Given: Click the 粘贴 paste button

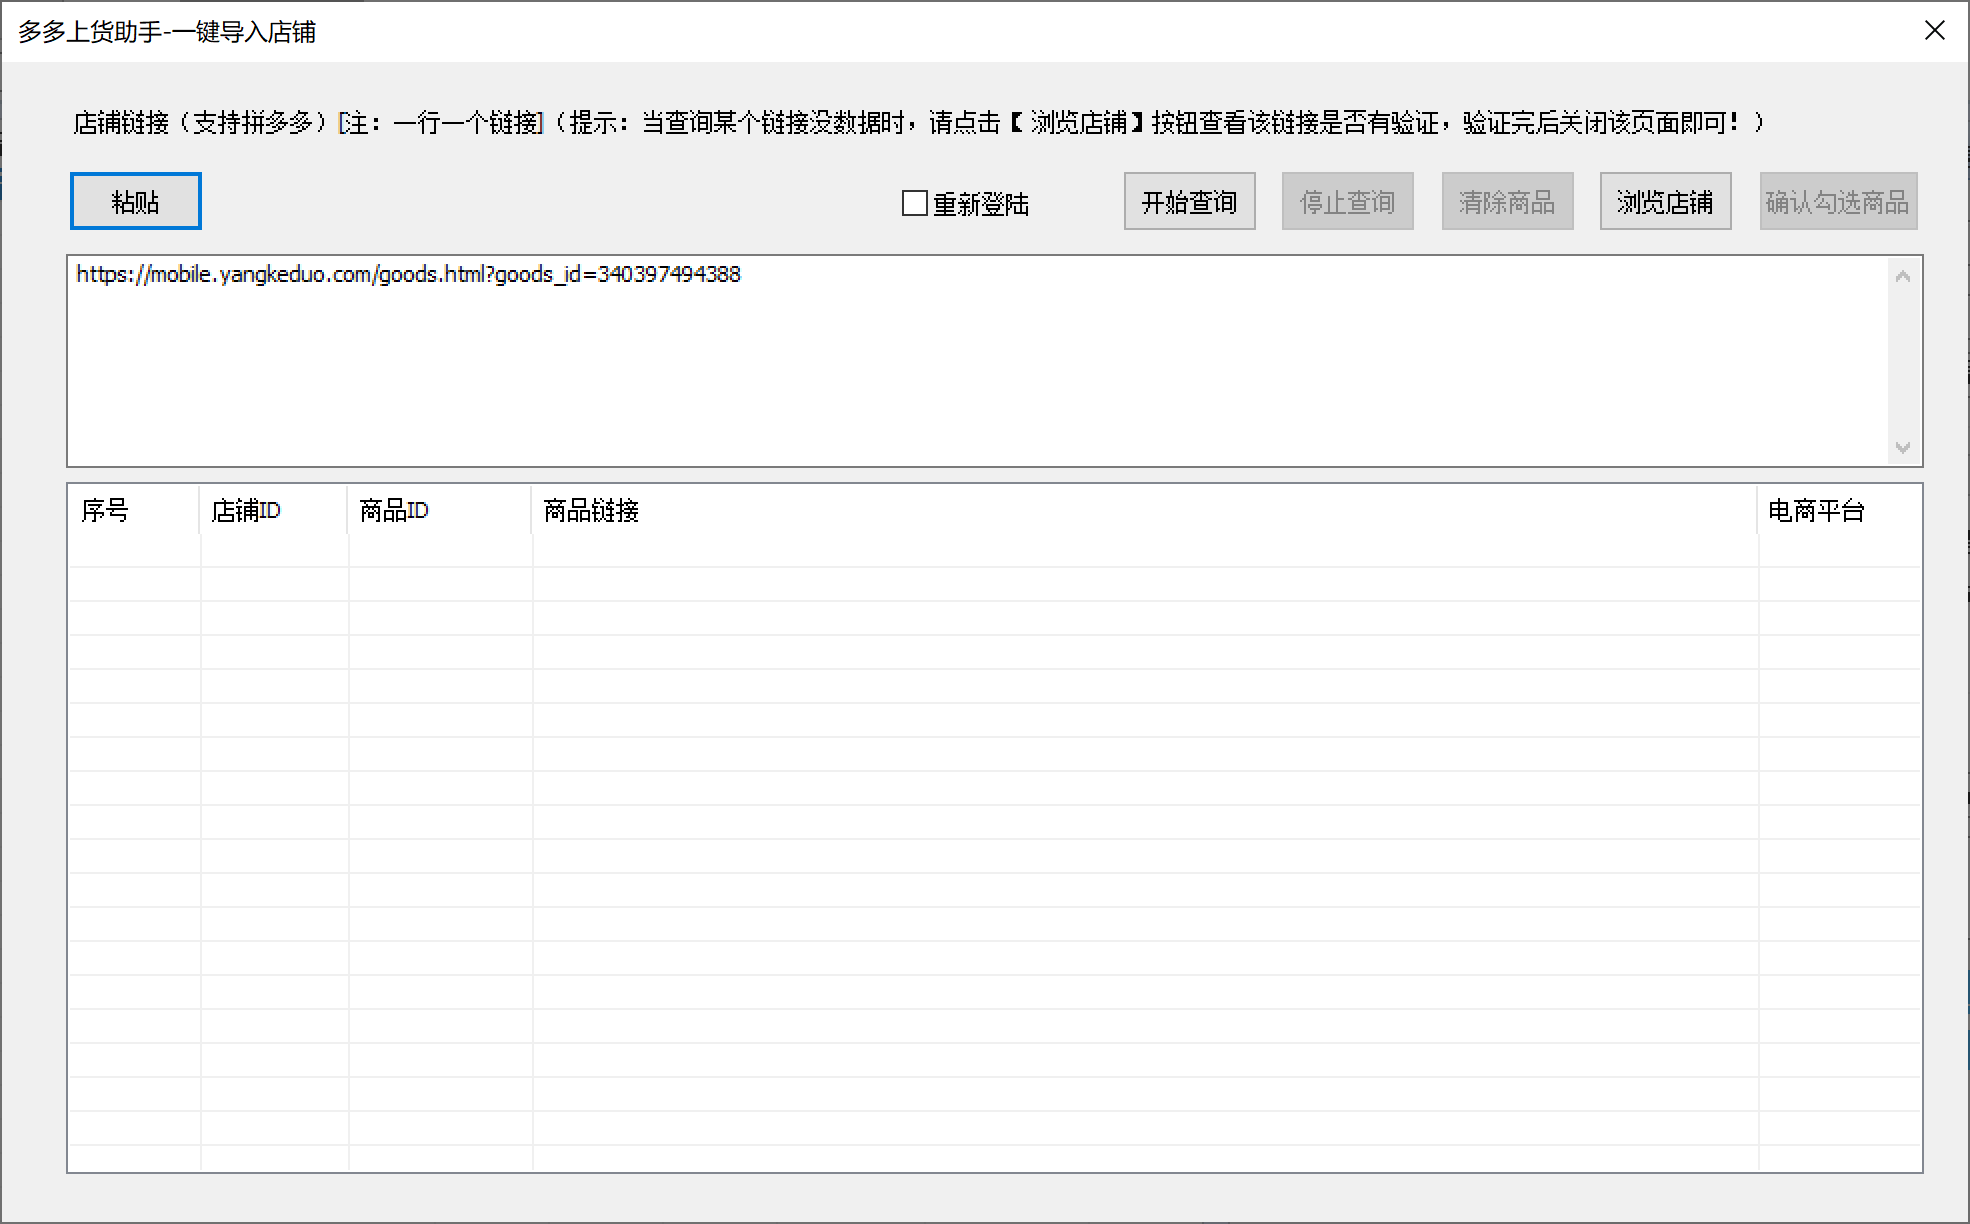Looking at the screenshot, I should pyautogui.click(x=135, y=202).
